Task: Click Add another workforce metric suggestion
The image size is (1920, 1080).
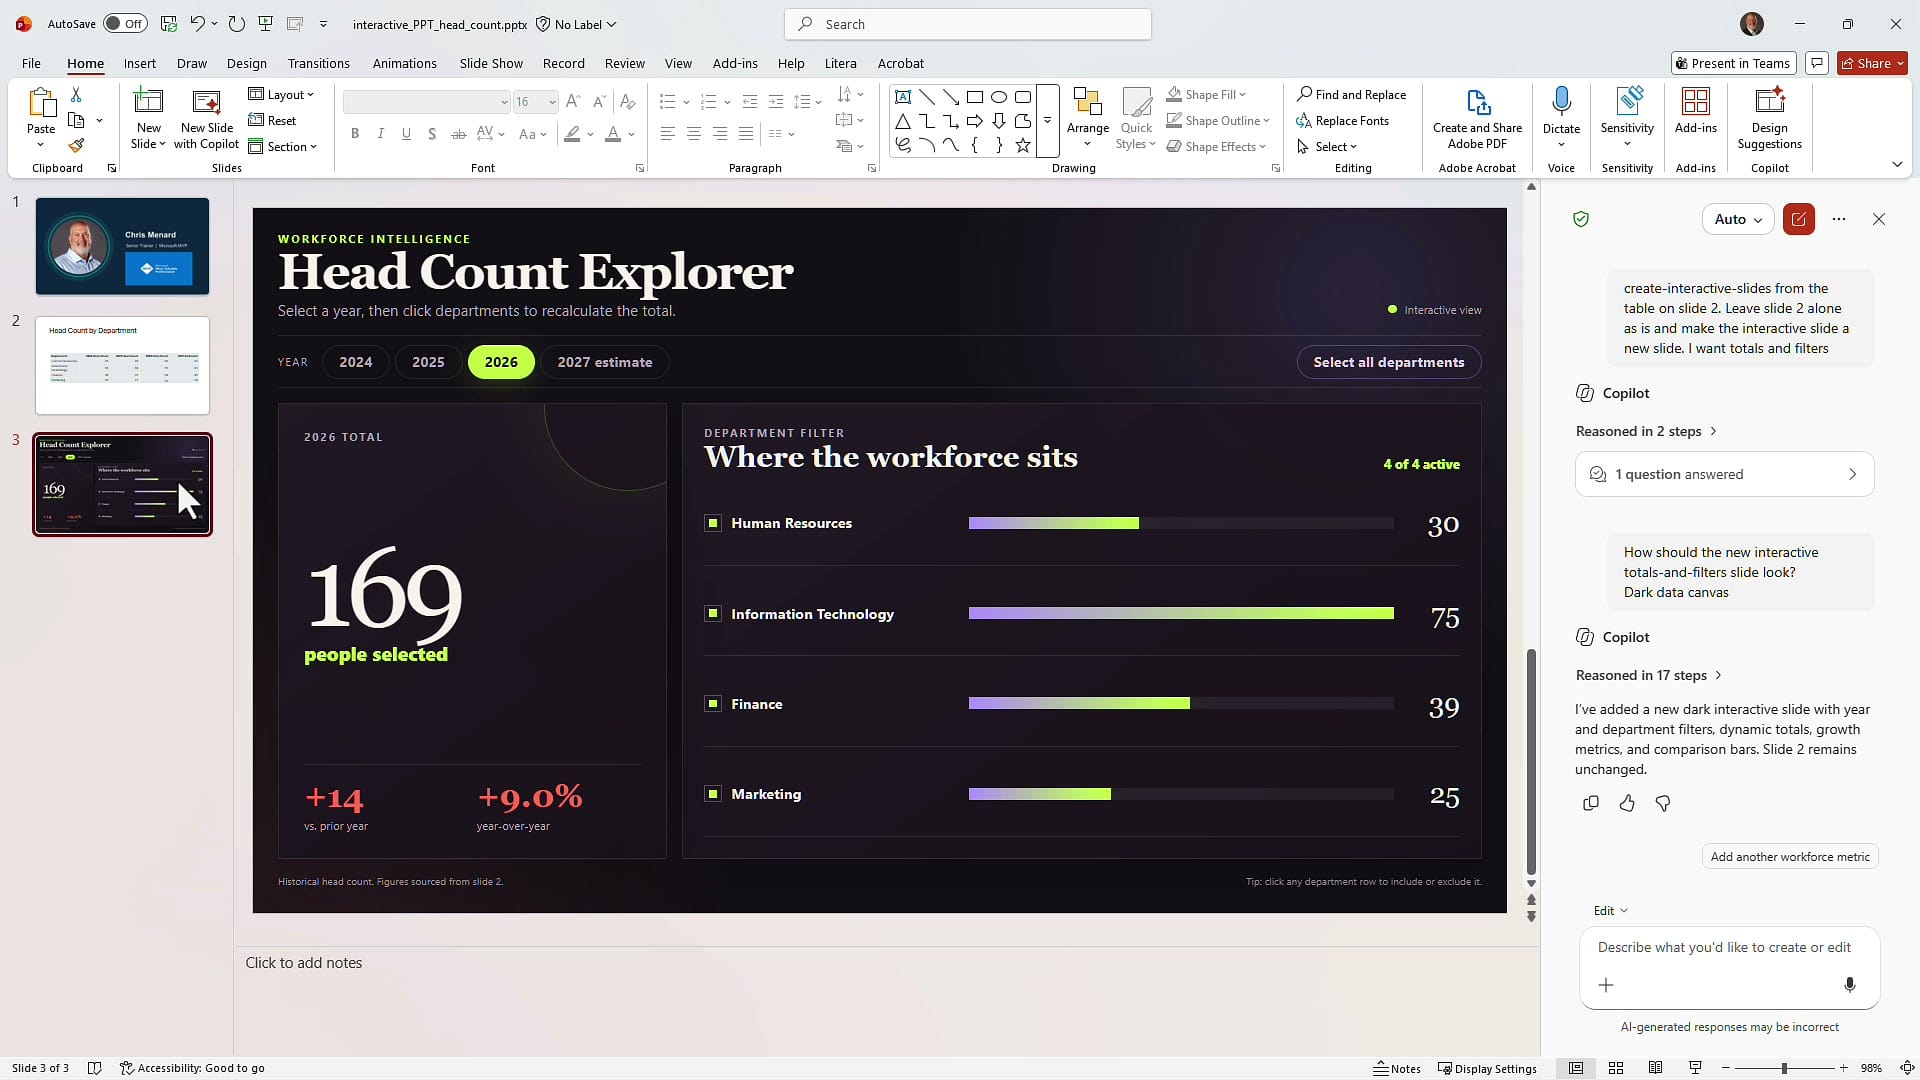Action: (1790, 857)
